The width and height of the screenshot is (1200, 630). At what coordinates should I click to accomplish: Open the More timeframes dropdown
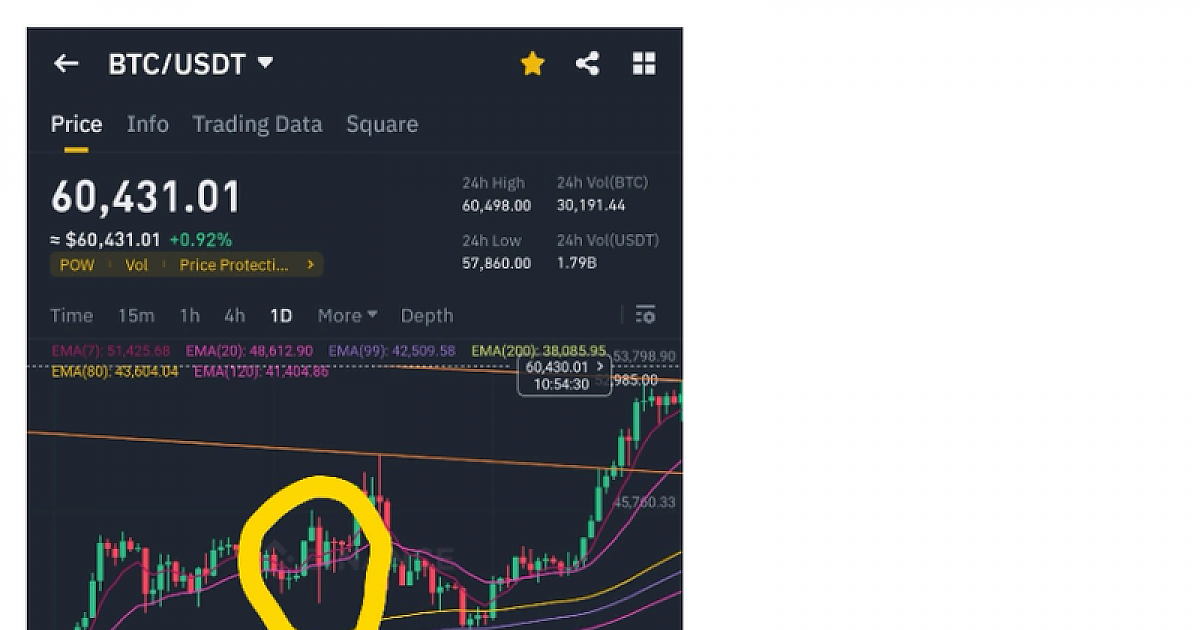pos(347,315)
